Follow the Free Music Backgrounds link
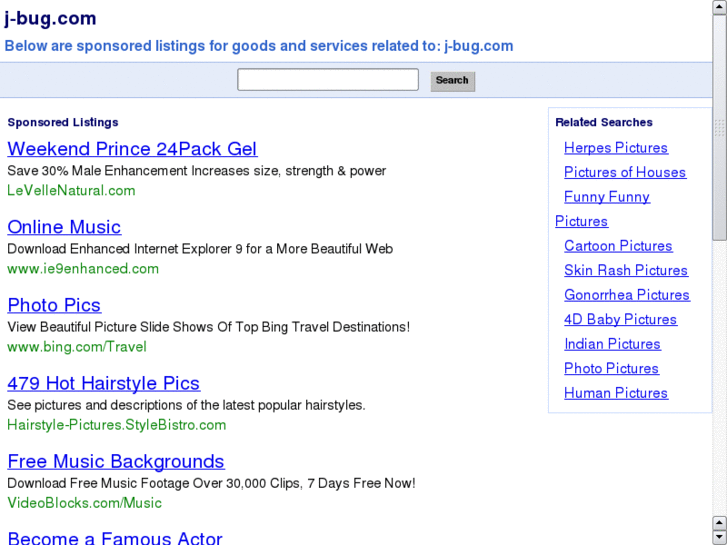The height and width of the screenshot is (545, 727). [116, 461]
